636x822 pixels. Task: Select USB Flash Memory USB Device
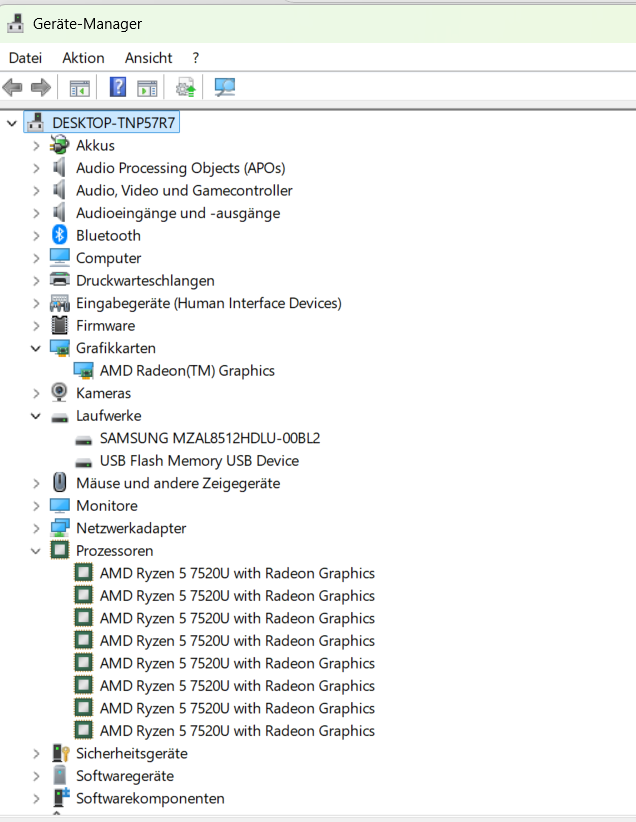pos(199,460)
